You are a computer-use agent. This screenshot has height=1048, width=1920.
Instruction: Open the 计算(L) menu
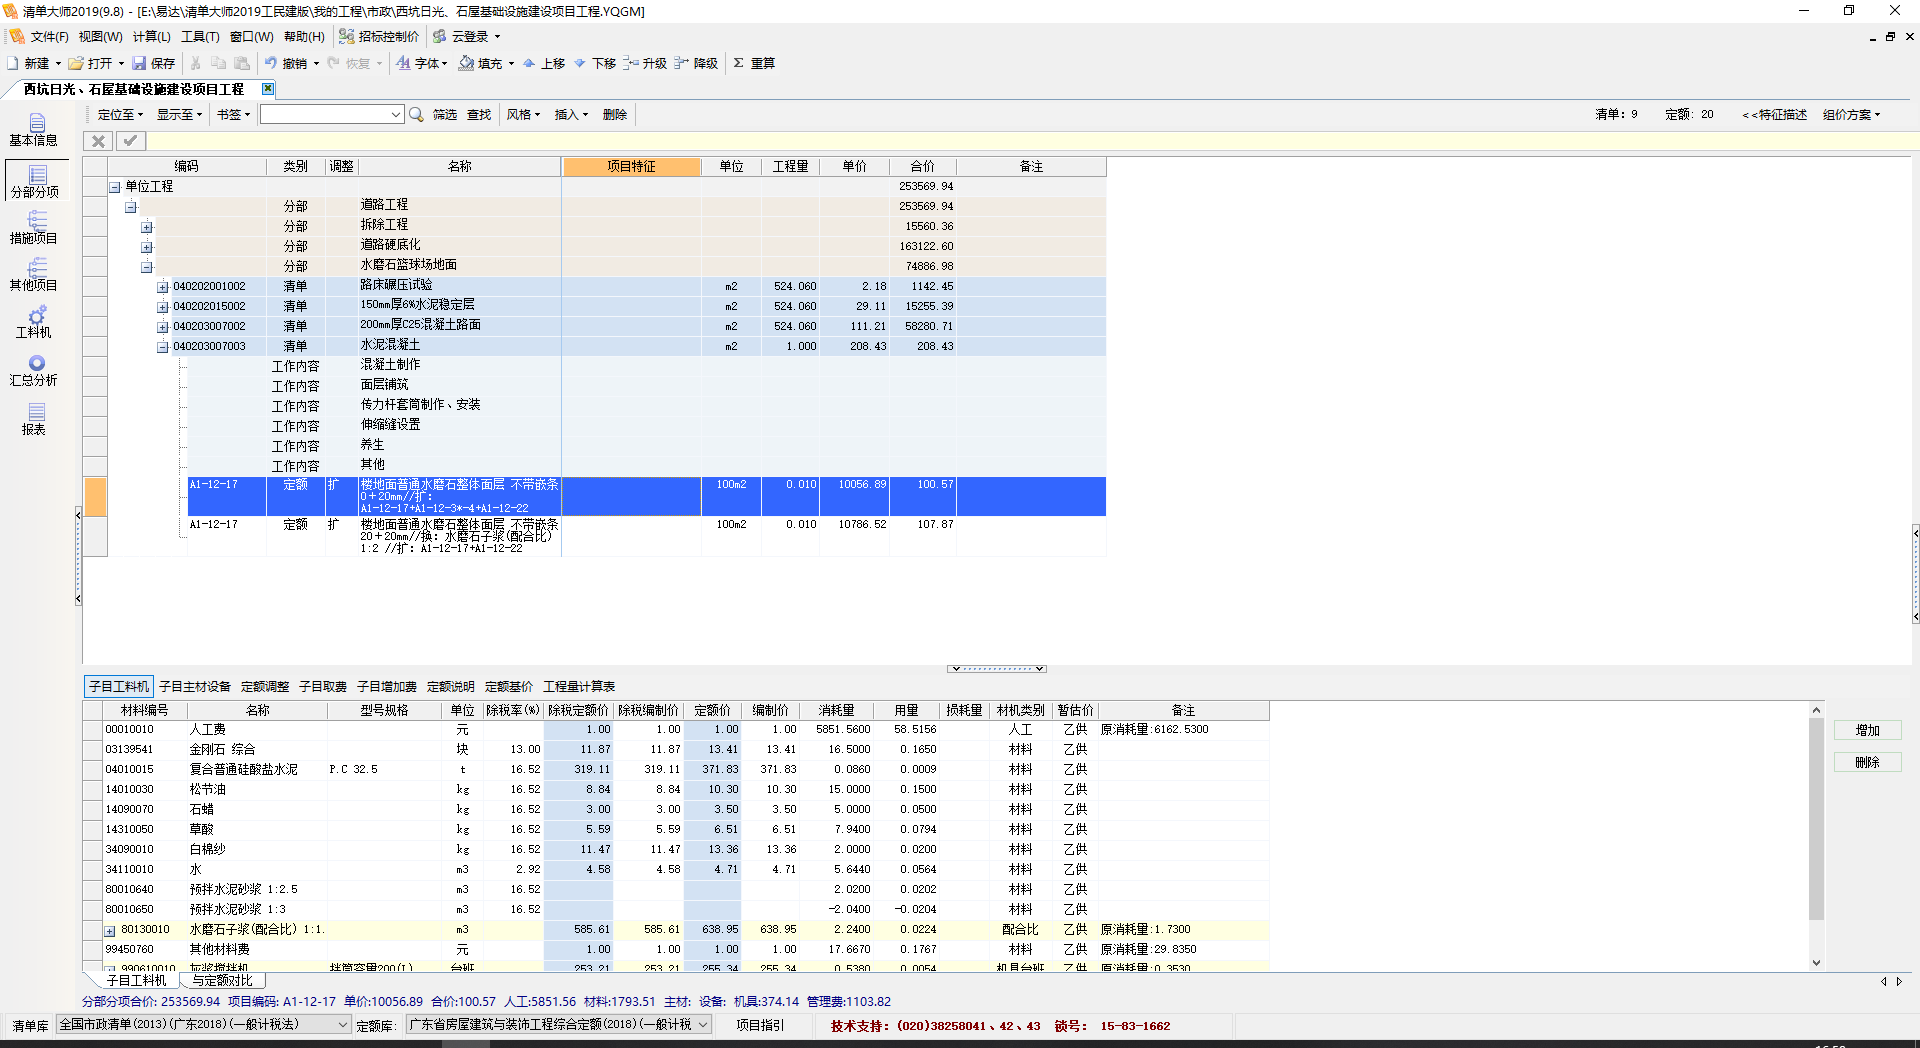[151, 37]
